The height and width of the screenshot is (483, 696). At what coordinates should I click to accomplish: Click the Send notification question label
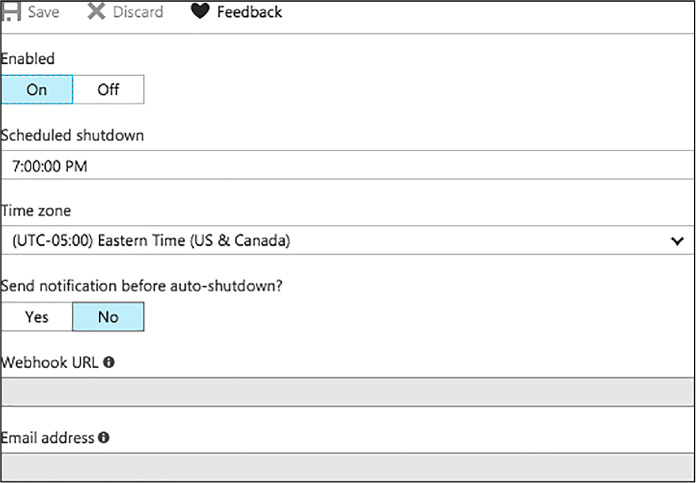coord(142,285)
